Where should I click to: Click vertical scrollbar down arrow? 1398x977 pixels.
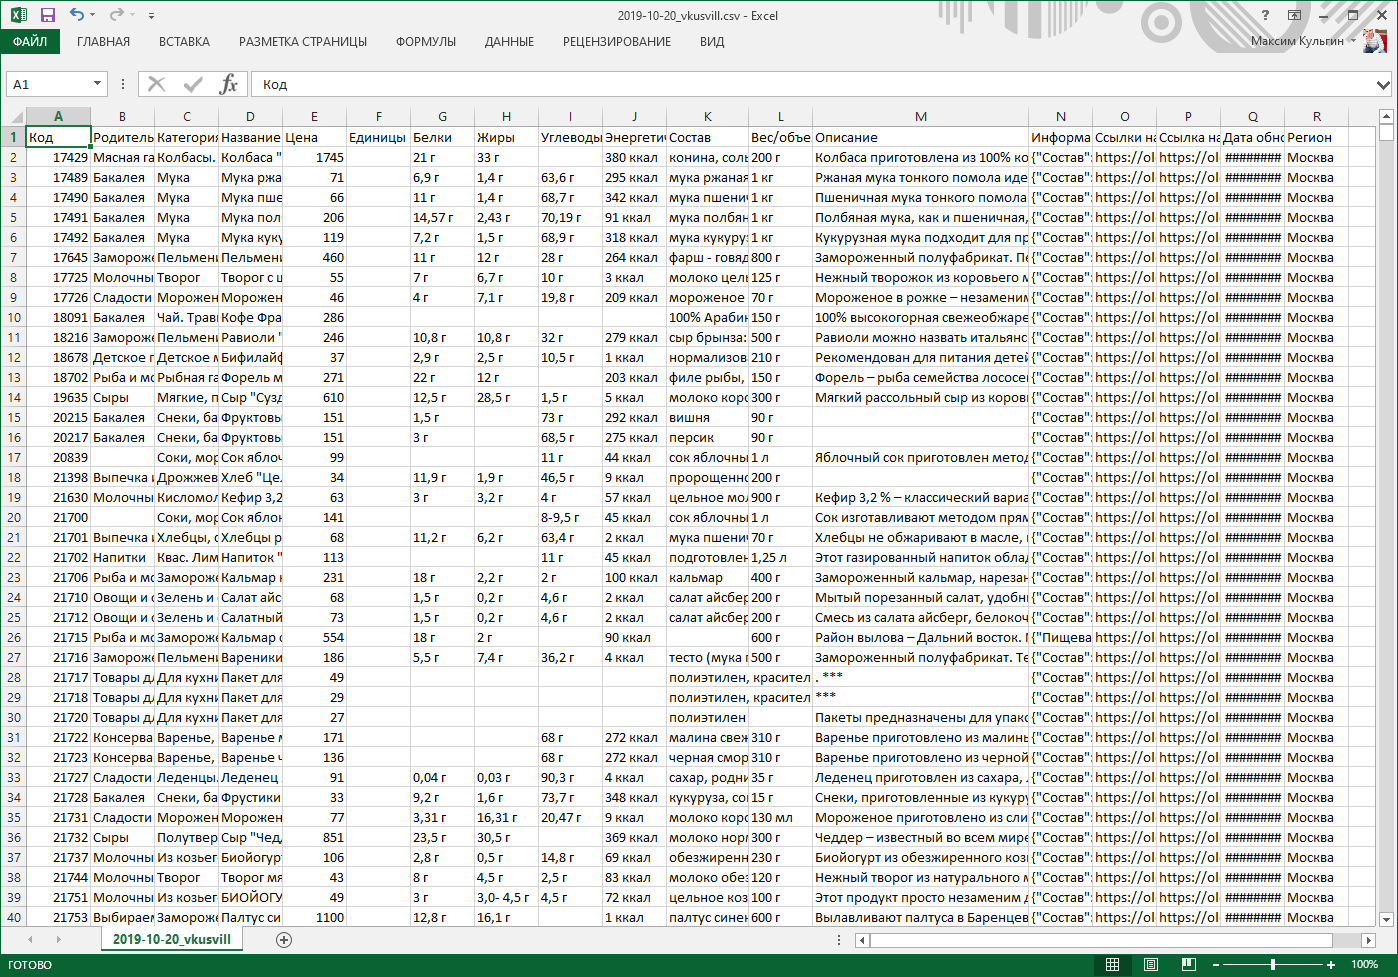tap(1385, 918)
